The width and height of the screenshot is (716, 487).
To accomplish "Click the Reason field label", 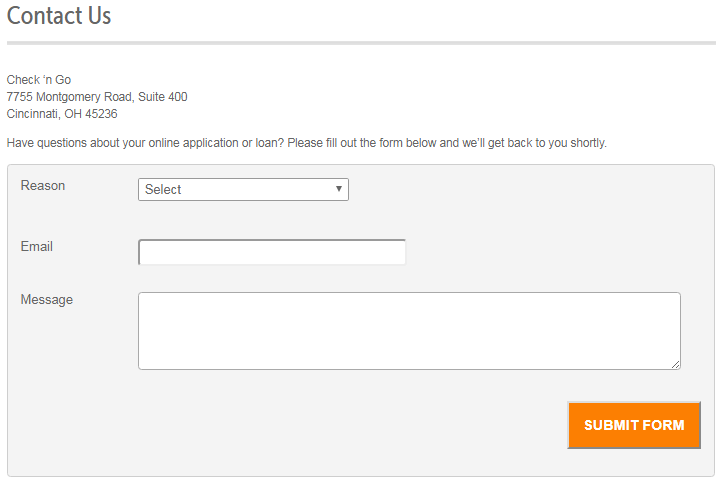I will click(43, 186).
